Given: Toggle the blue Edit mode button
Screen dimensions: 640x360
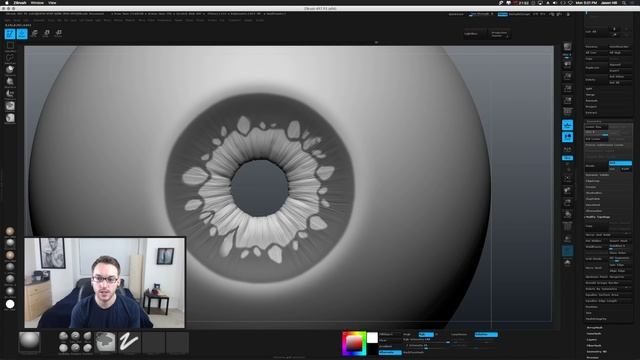Looking at the screenshot, I should pyautogui.click(x=10, y=33).
